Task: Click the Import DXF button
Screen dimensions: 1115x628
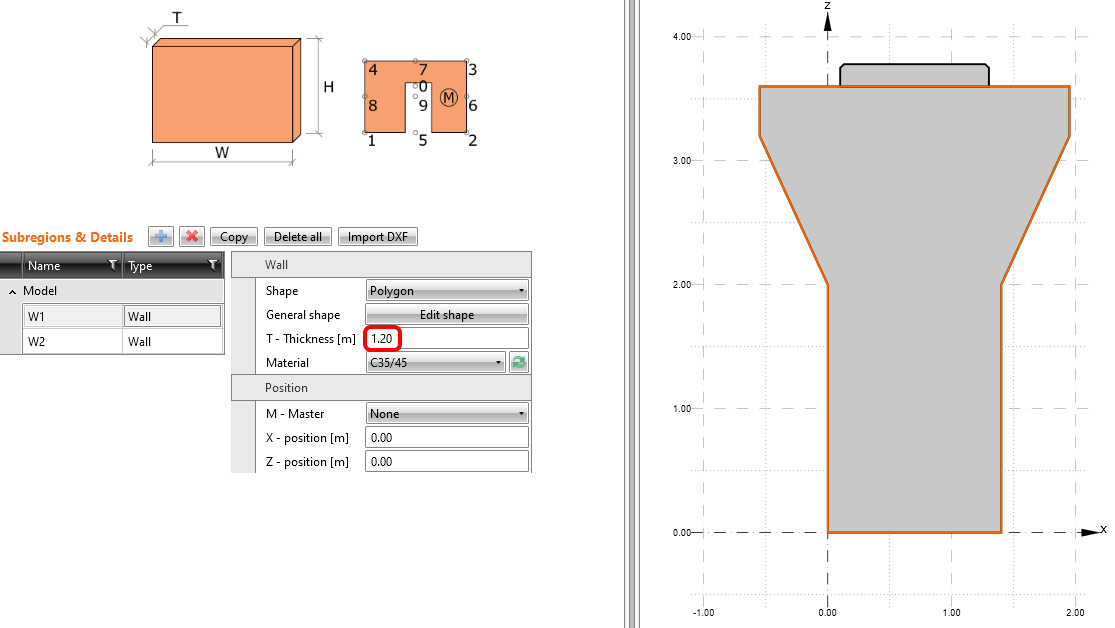Action: pos(377,236)
